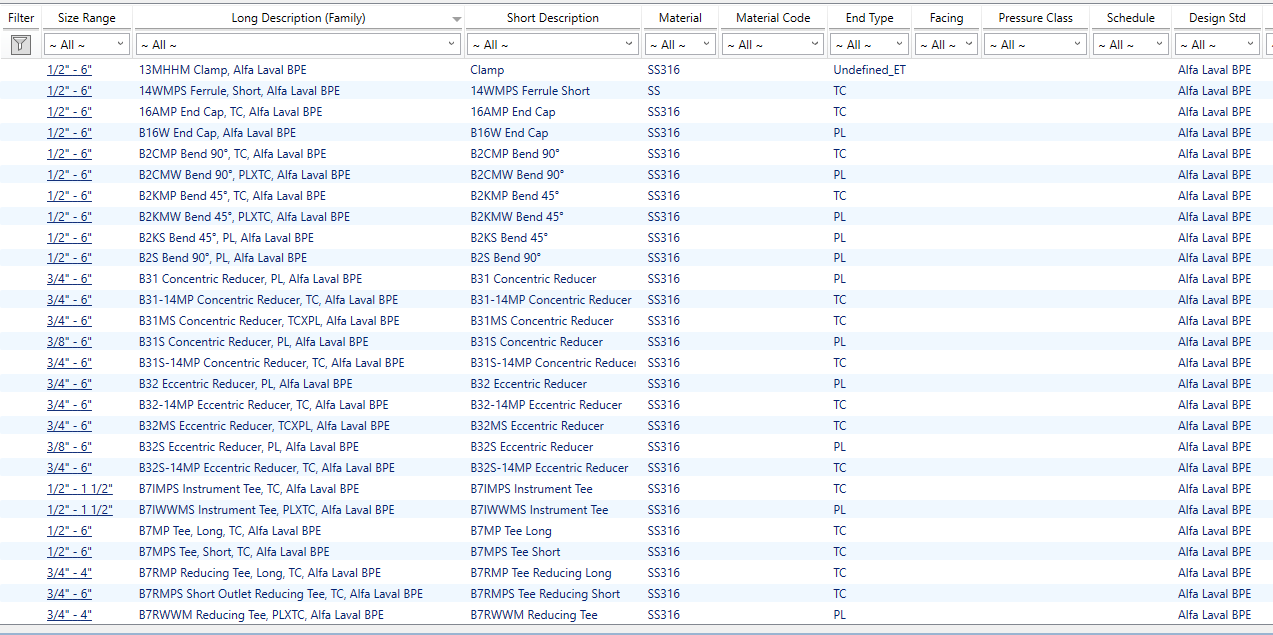Screen dimensions: 1273x635
Task: Open the Long Description filter dropdown
Action: click(299, 44)
